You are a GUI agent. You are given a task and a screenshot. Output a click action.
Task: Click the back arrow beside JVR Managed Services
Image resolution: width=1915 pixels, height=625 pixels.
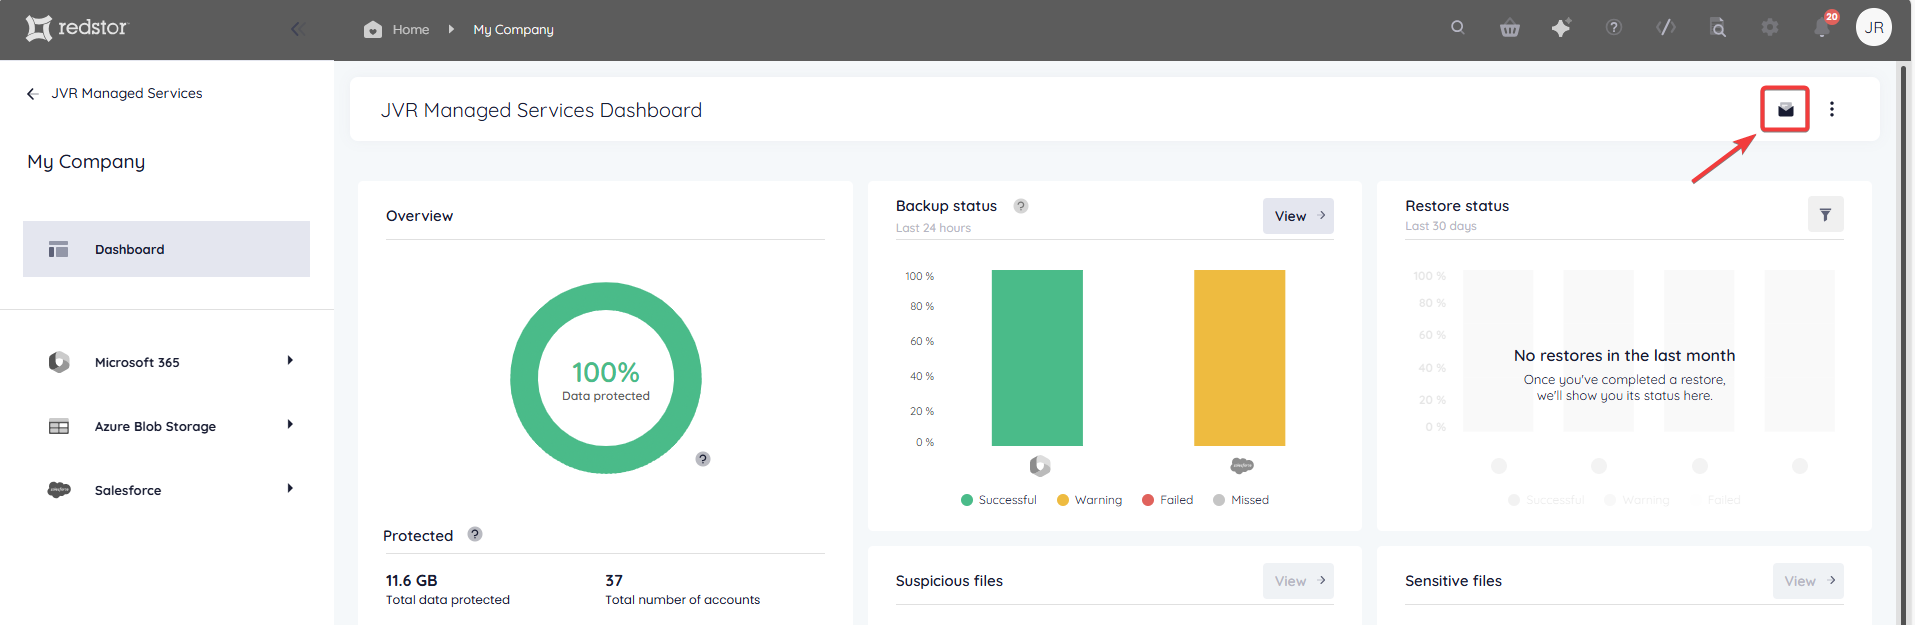(32, 93)
